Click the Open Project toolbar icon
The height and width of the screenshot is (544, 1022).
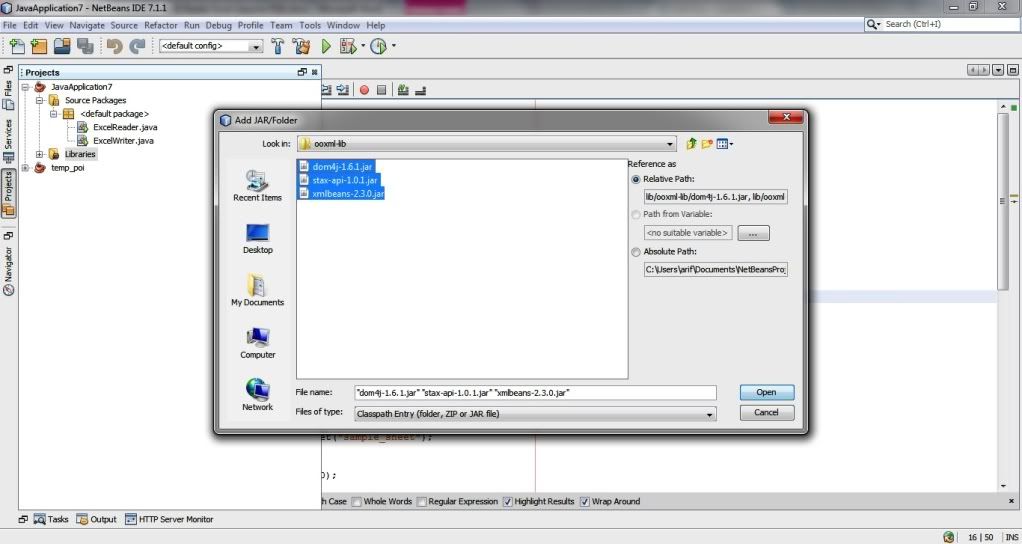(x=62, y=46)
